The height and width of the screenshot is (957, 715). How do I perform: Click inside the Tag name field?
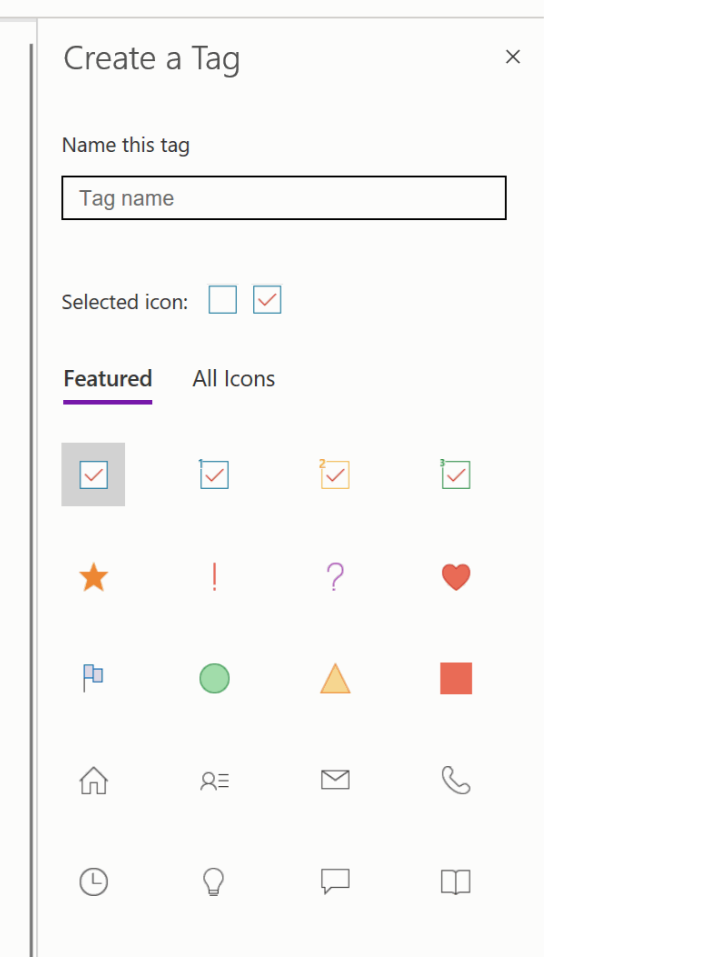[x=283, y=197]
